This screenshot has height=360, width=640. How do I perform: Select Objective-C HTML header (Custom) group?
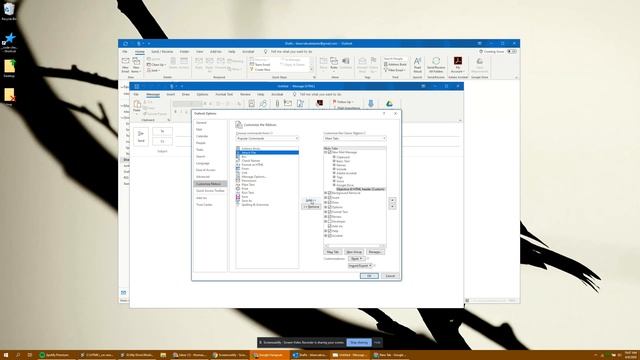point(360,189)
